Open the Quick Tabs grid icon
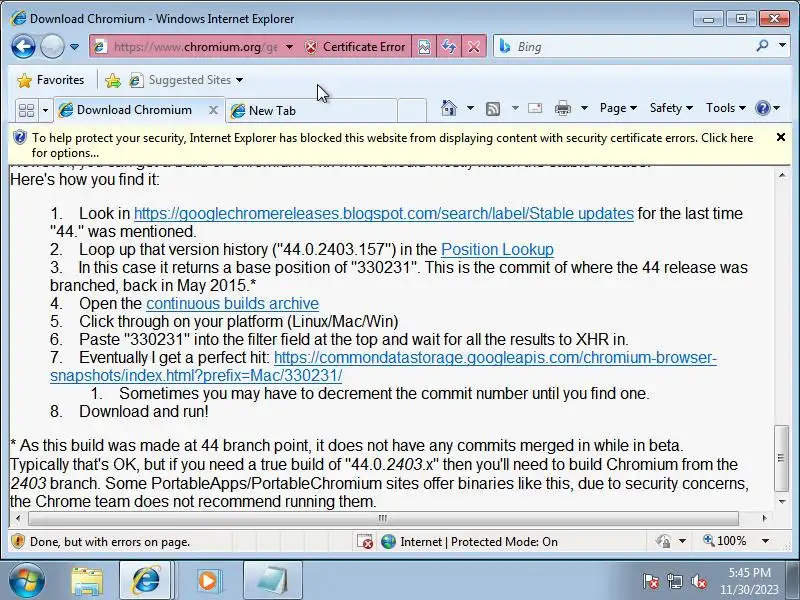The width and height of the screenshot is (800, 600). [x=26, y=110]
